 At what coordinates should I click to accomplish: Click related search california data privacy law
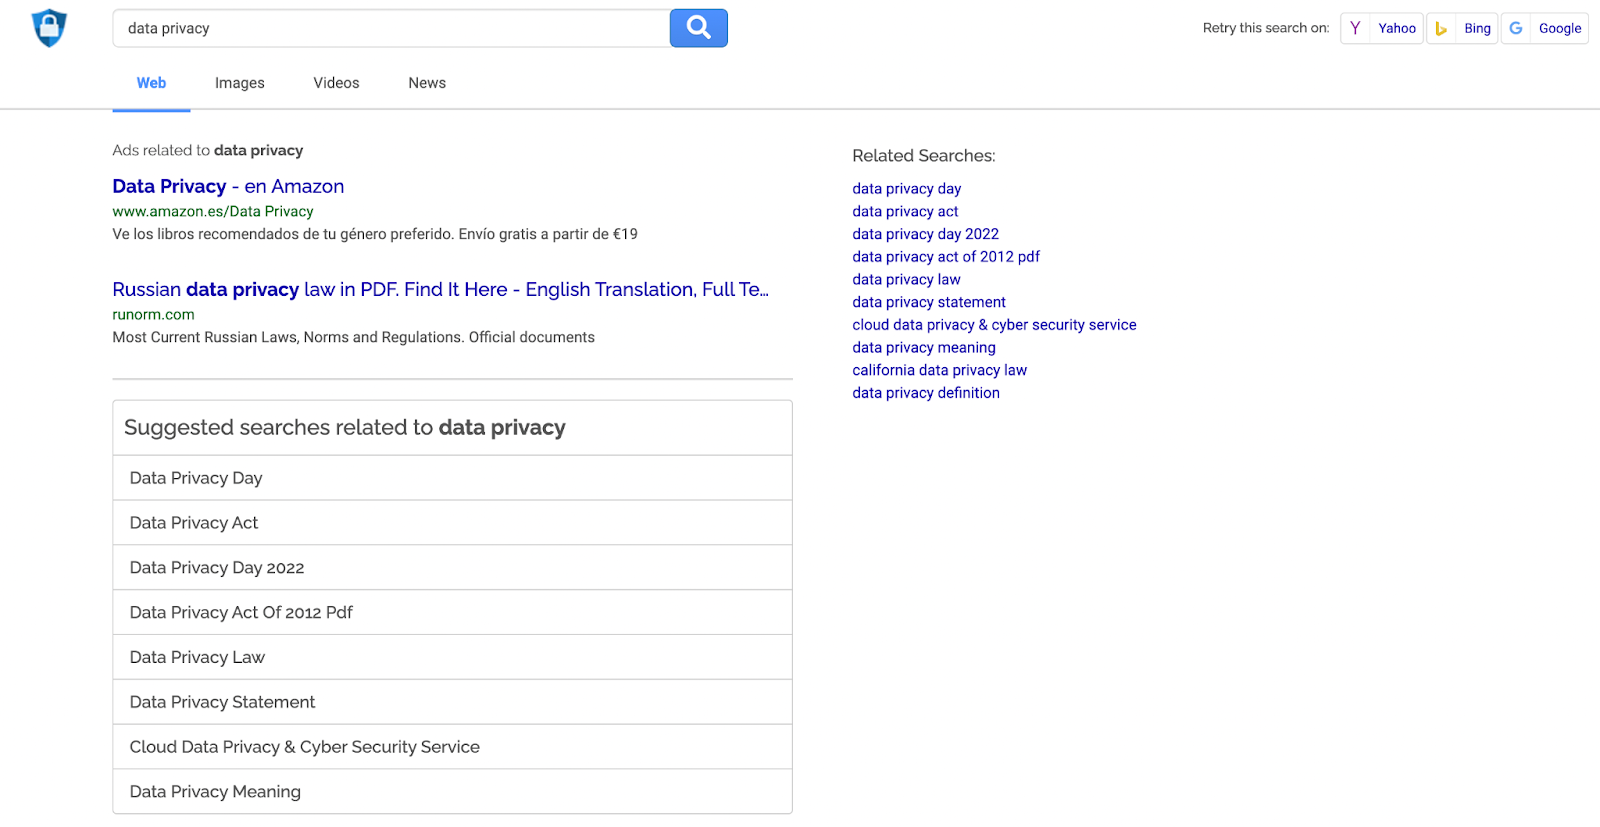(939, 370)
